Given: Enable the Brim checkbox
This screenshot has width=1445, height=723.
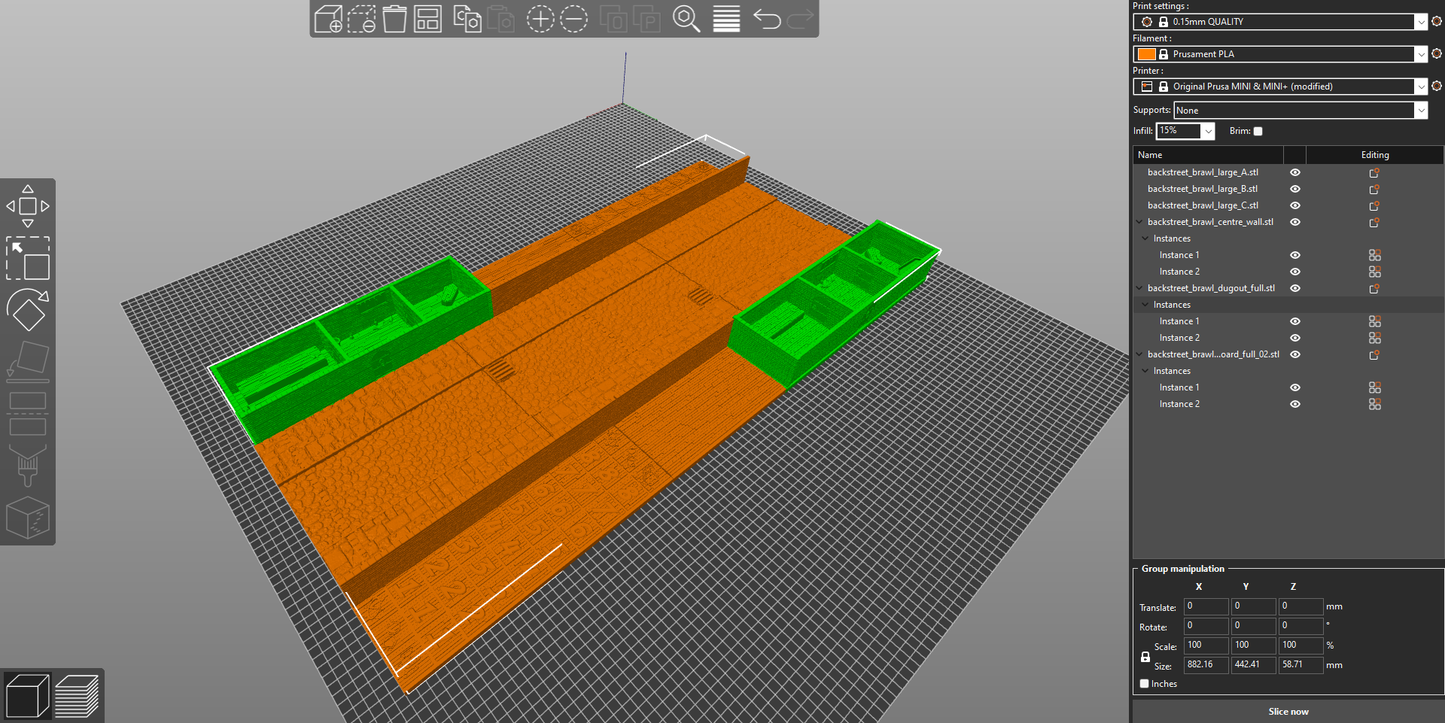Looking at the screenshot, I should tap(1258, 131).
